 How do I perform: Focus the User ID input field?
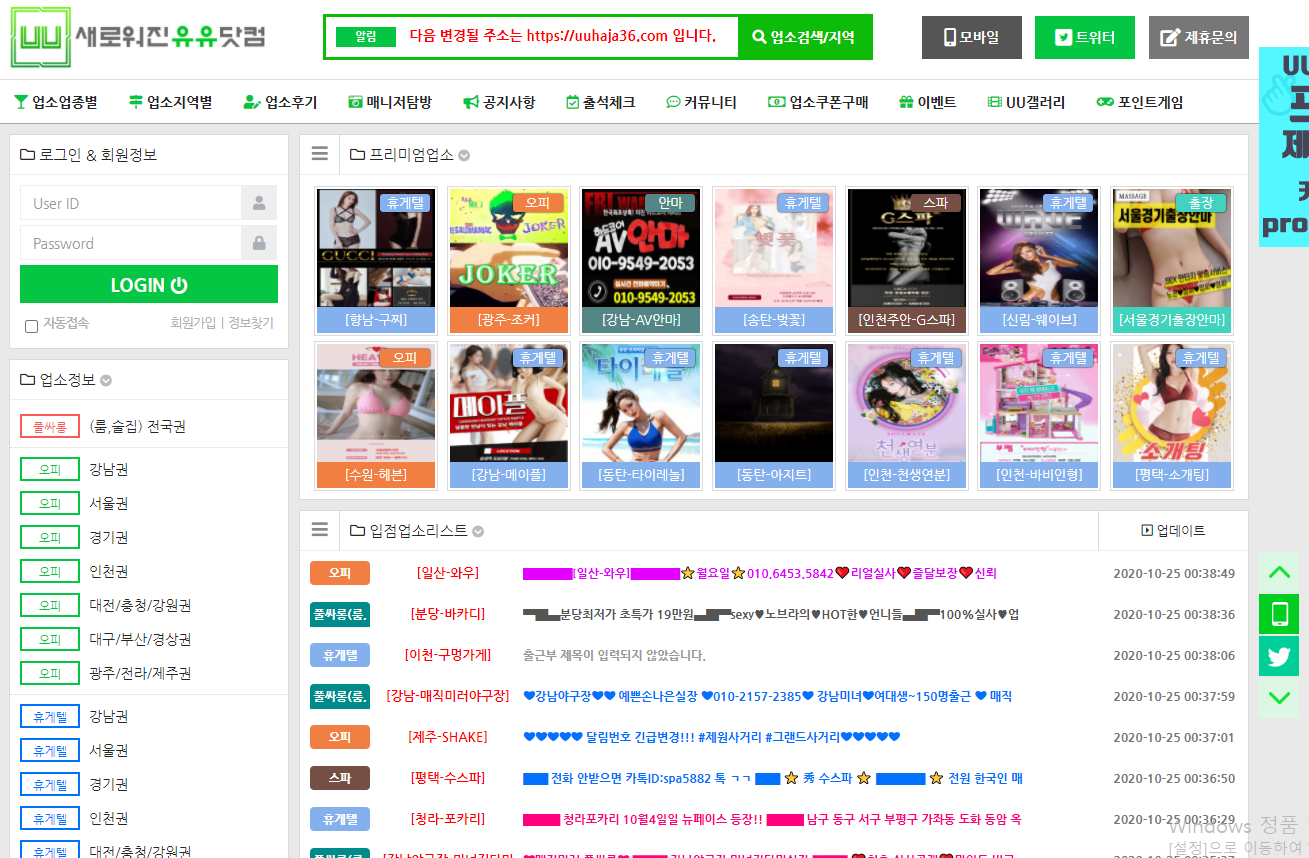tap(130, 203)
